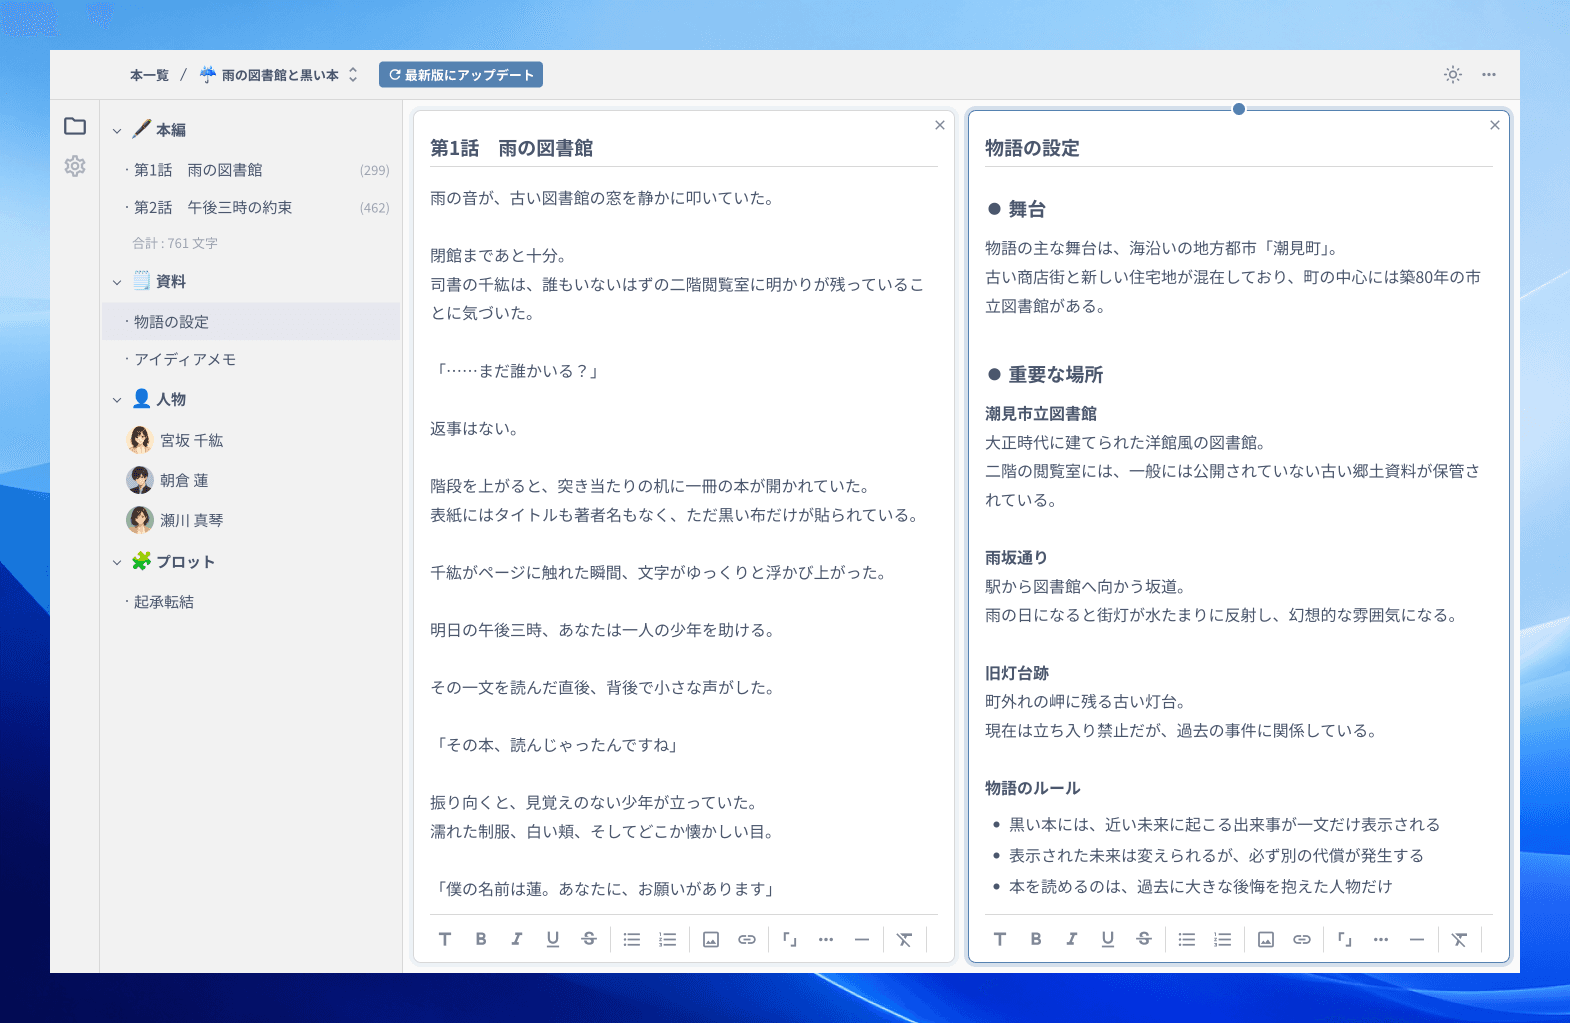Click the text 旧灯台跡
Viewport: 1570px width, 1023px height.
1016,673
